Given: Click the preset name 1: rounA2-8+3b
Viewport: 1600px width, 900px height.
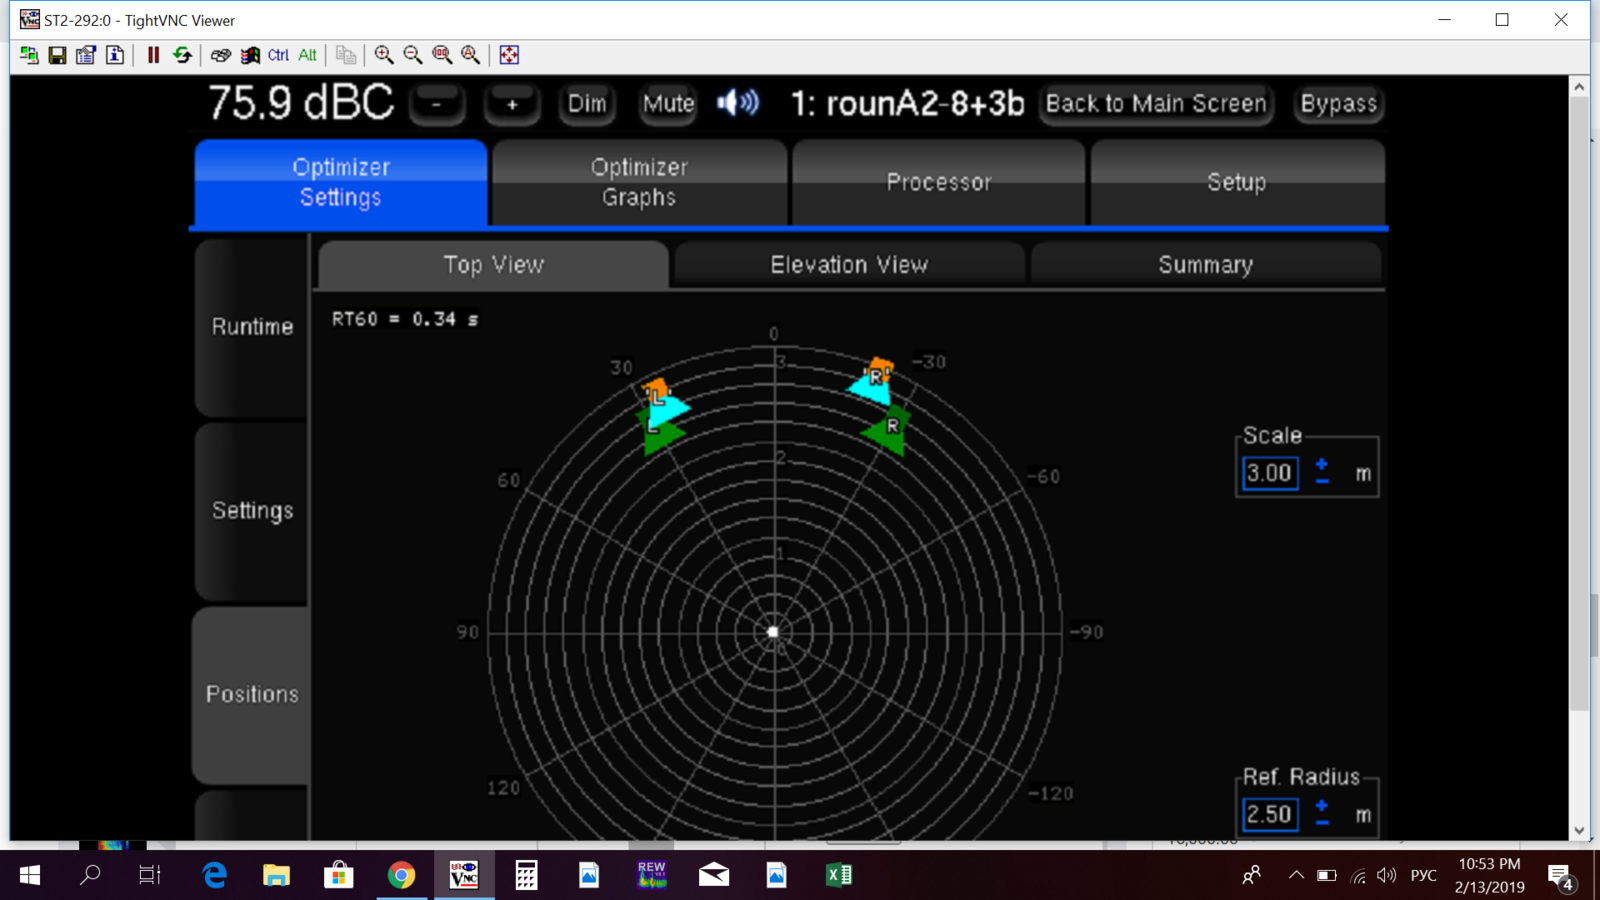Looking at the screenshot, I should tap(908, 103).
